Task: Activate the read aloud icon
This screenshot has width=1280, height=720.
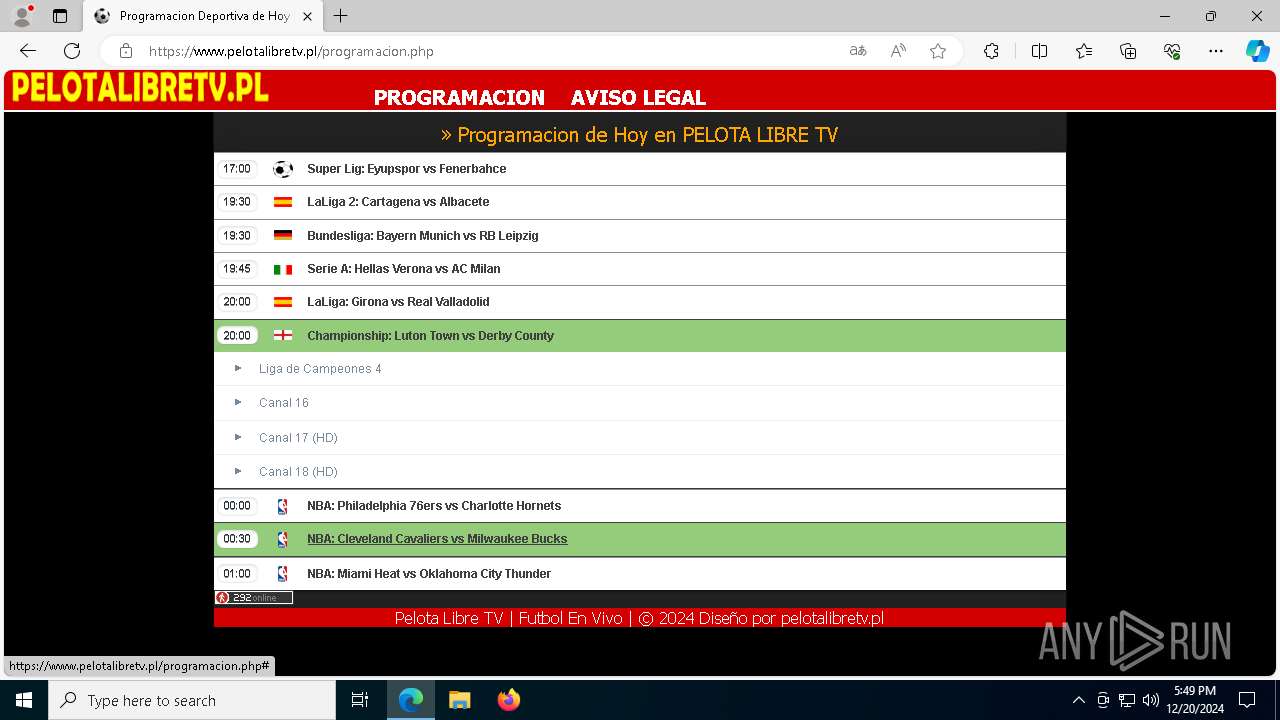Action: [x=898, y=51]
